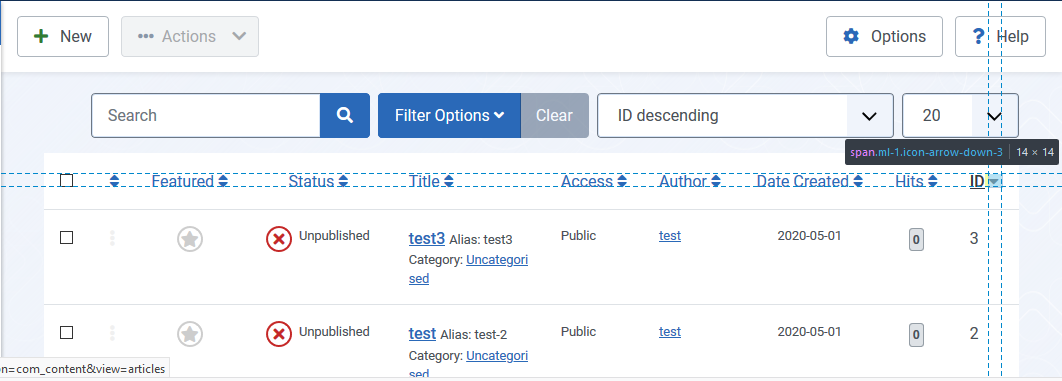The height and width of the screenshot is (381, 1062).
Task: Click the Clear filters button
Action: tap(555, 116)
